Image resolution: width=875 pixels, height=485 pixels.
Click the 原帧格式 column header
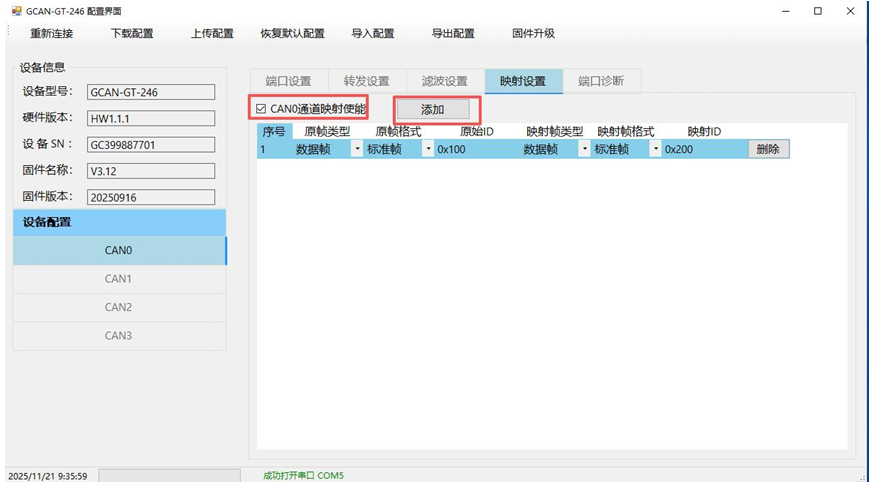(398, 132)
